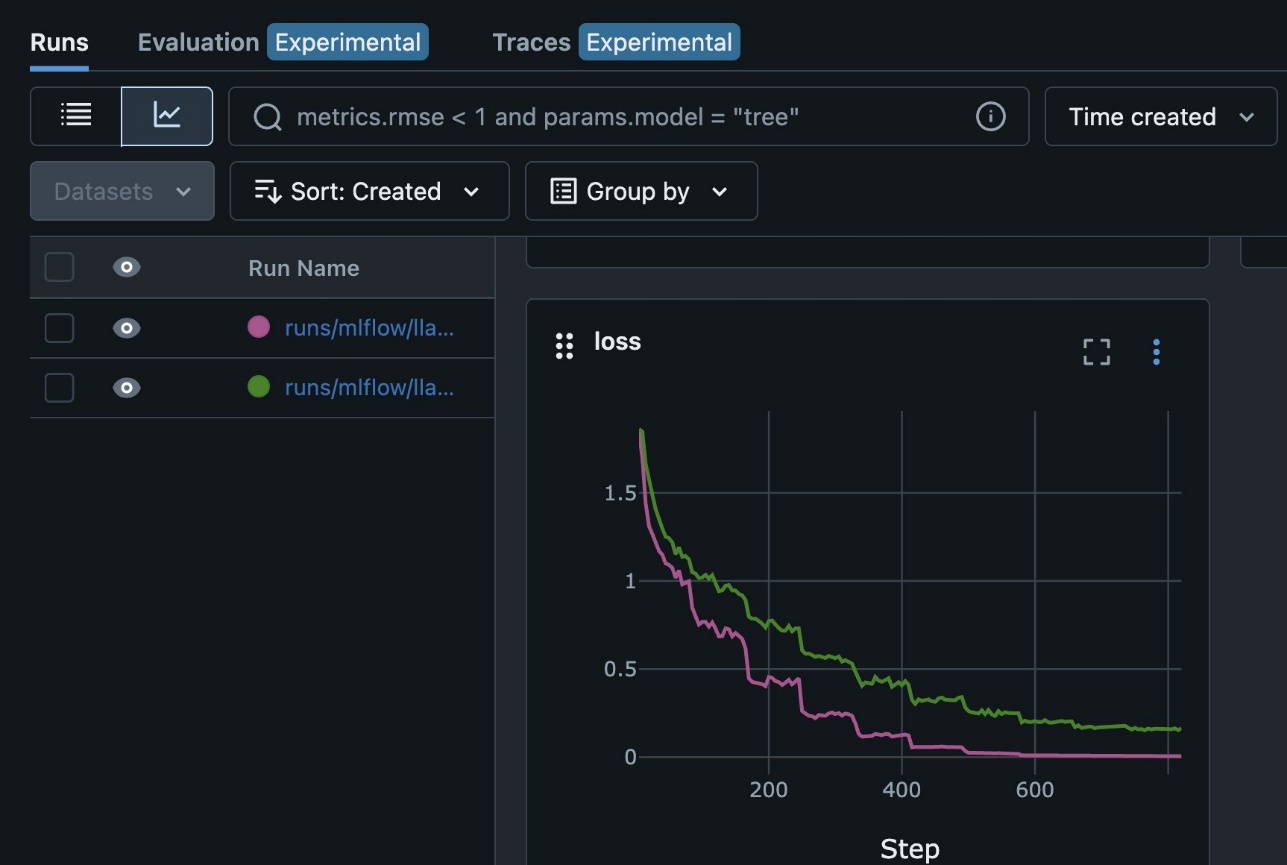Open the Time created dropdown

1161,117
